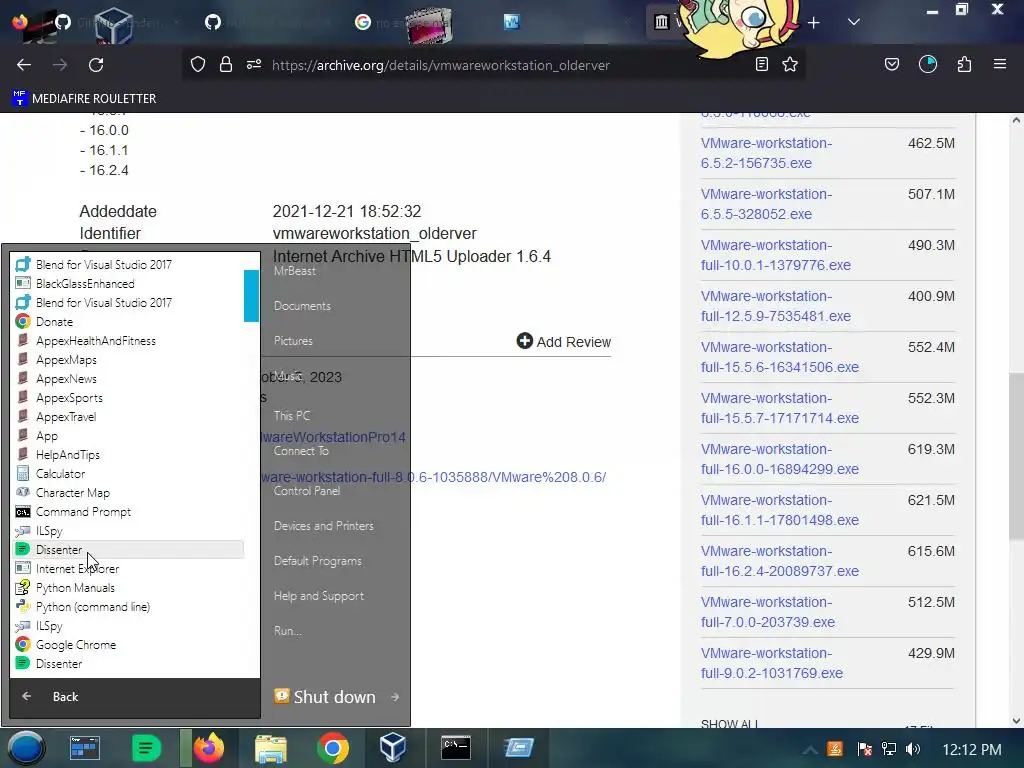This screenshot has height=768, width=1024.
Task: Open a new Firefox tab
Action: point(814,23)
